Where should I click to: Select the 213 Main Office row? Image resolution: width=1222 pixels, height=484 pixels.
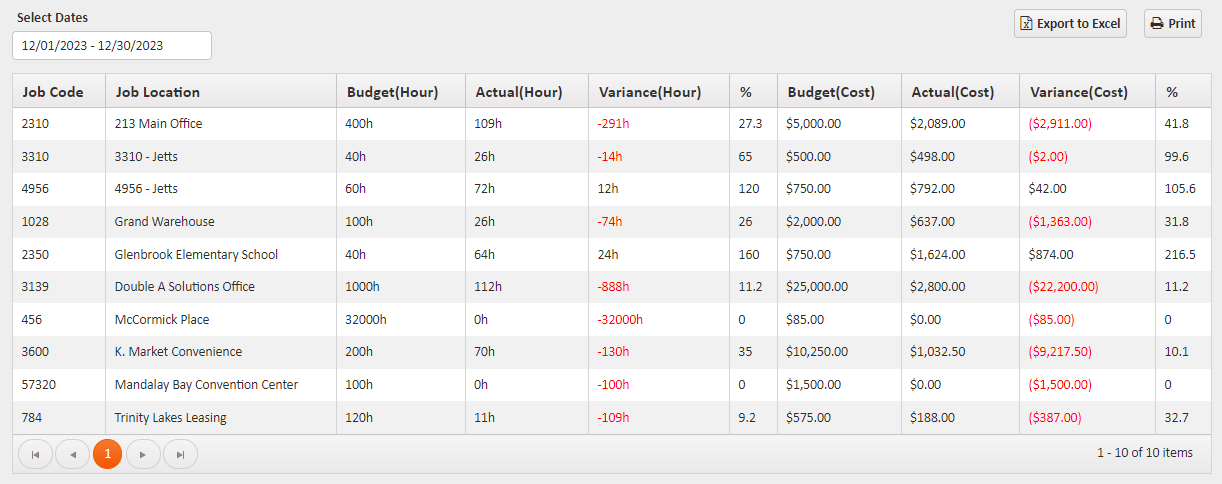pos(158,124)
